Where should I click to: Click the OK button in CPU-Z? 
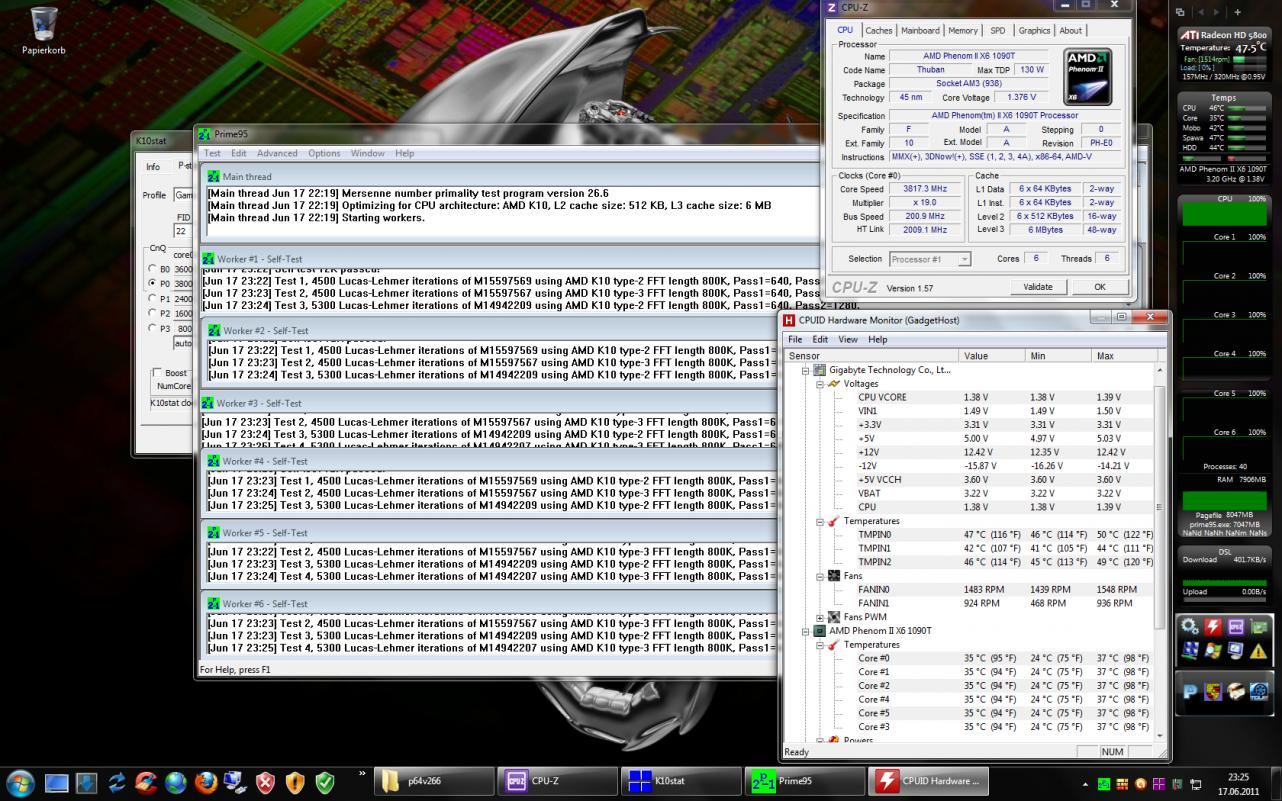1099,287
